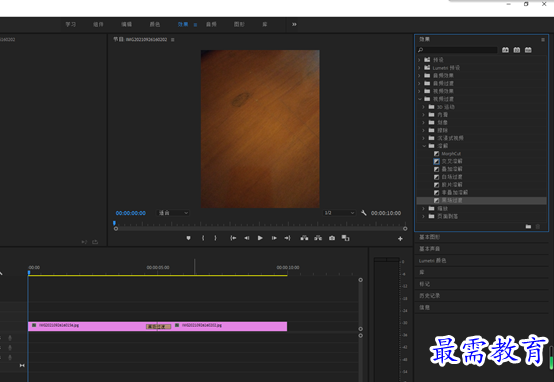The image size is (554, 382).
Task: Switch to the 音频 workspace tab
Action: pos(211,24)
